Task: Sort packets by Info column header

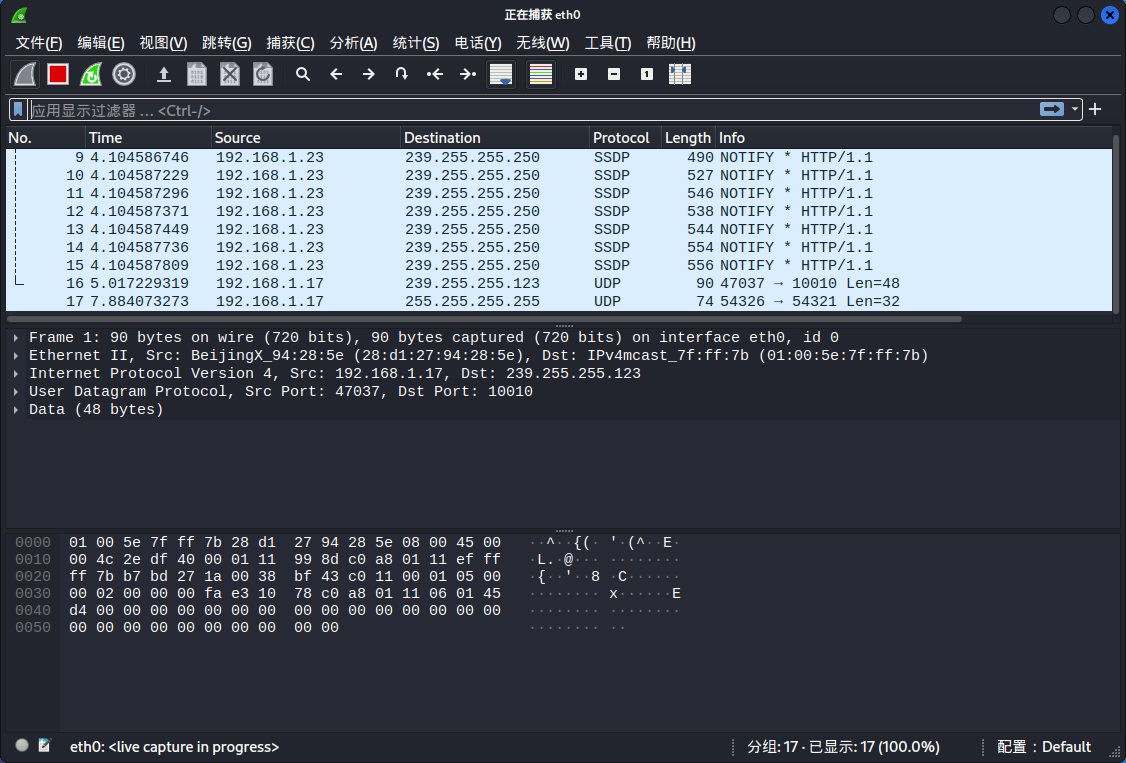Action: (913, 138)
